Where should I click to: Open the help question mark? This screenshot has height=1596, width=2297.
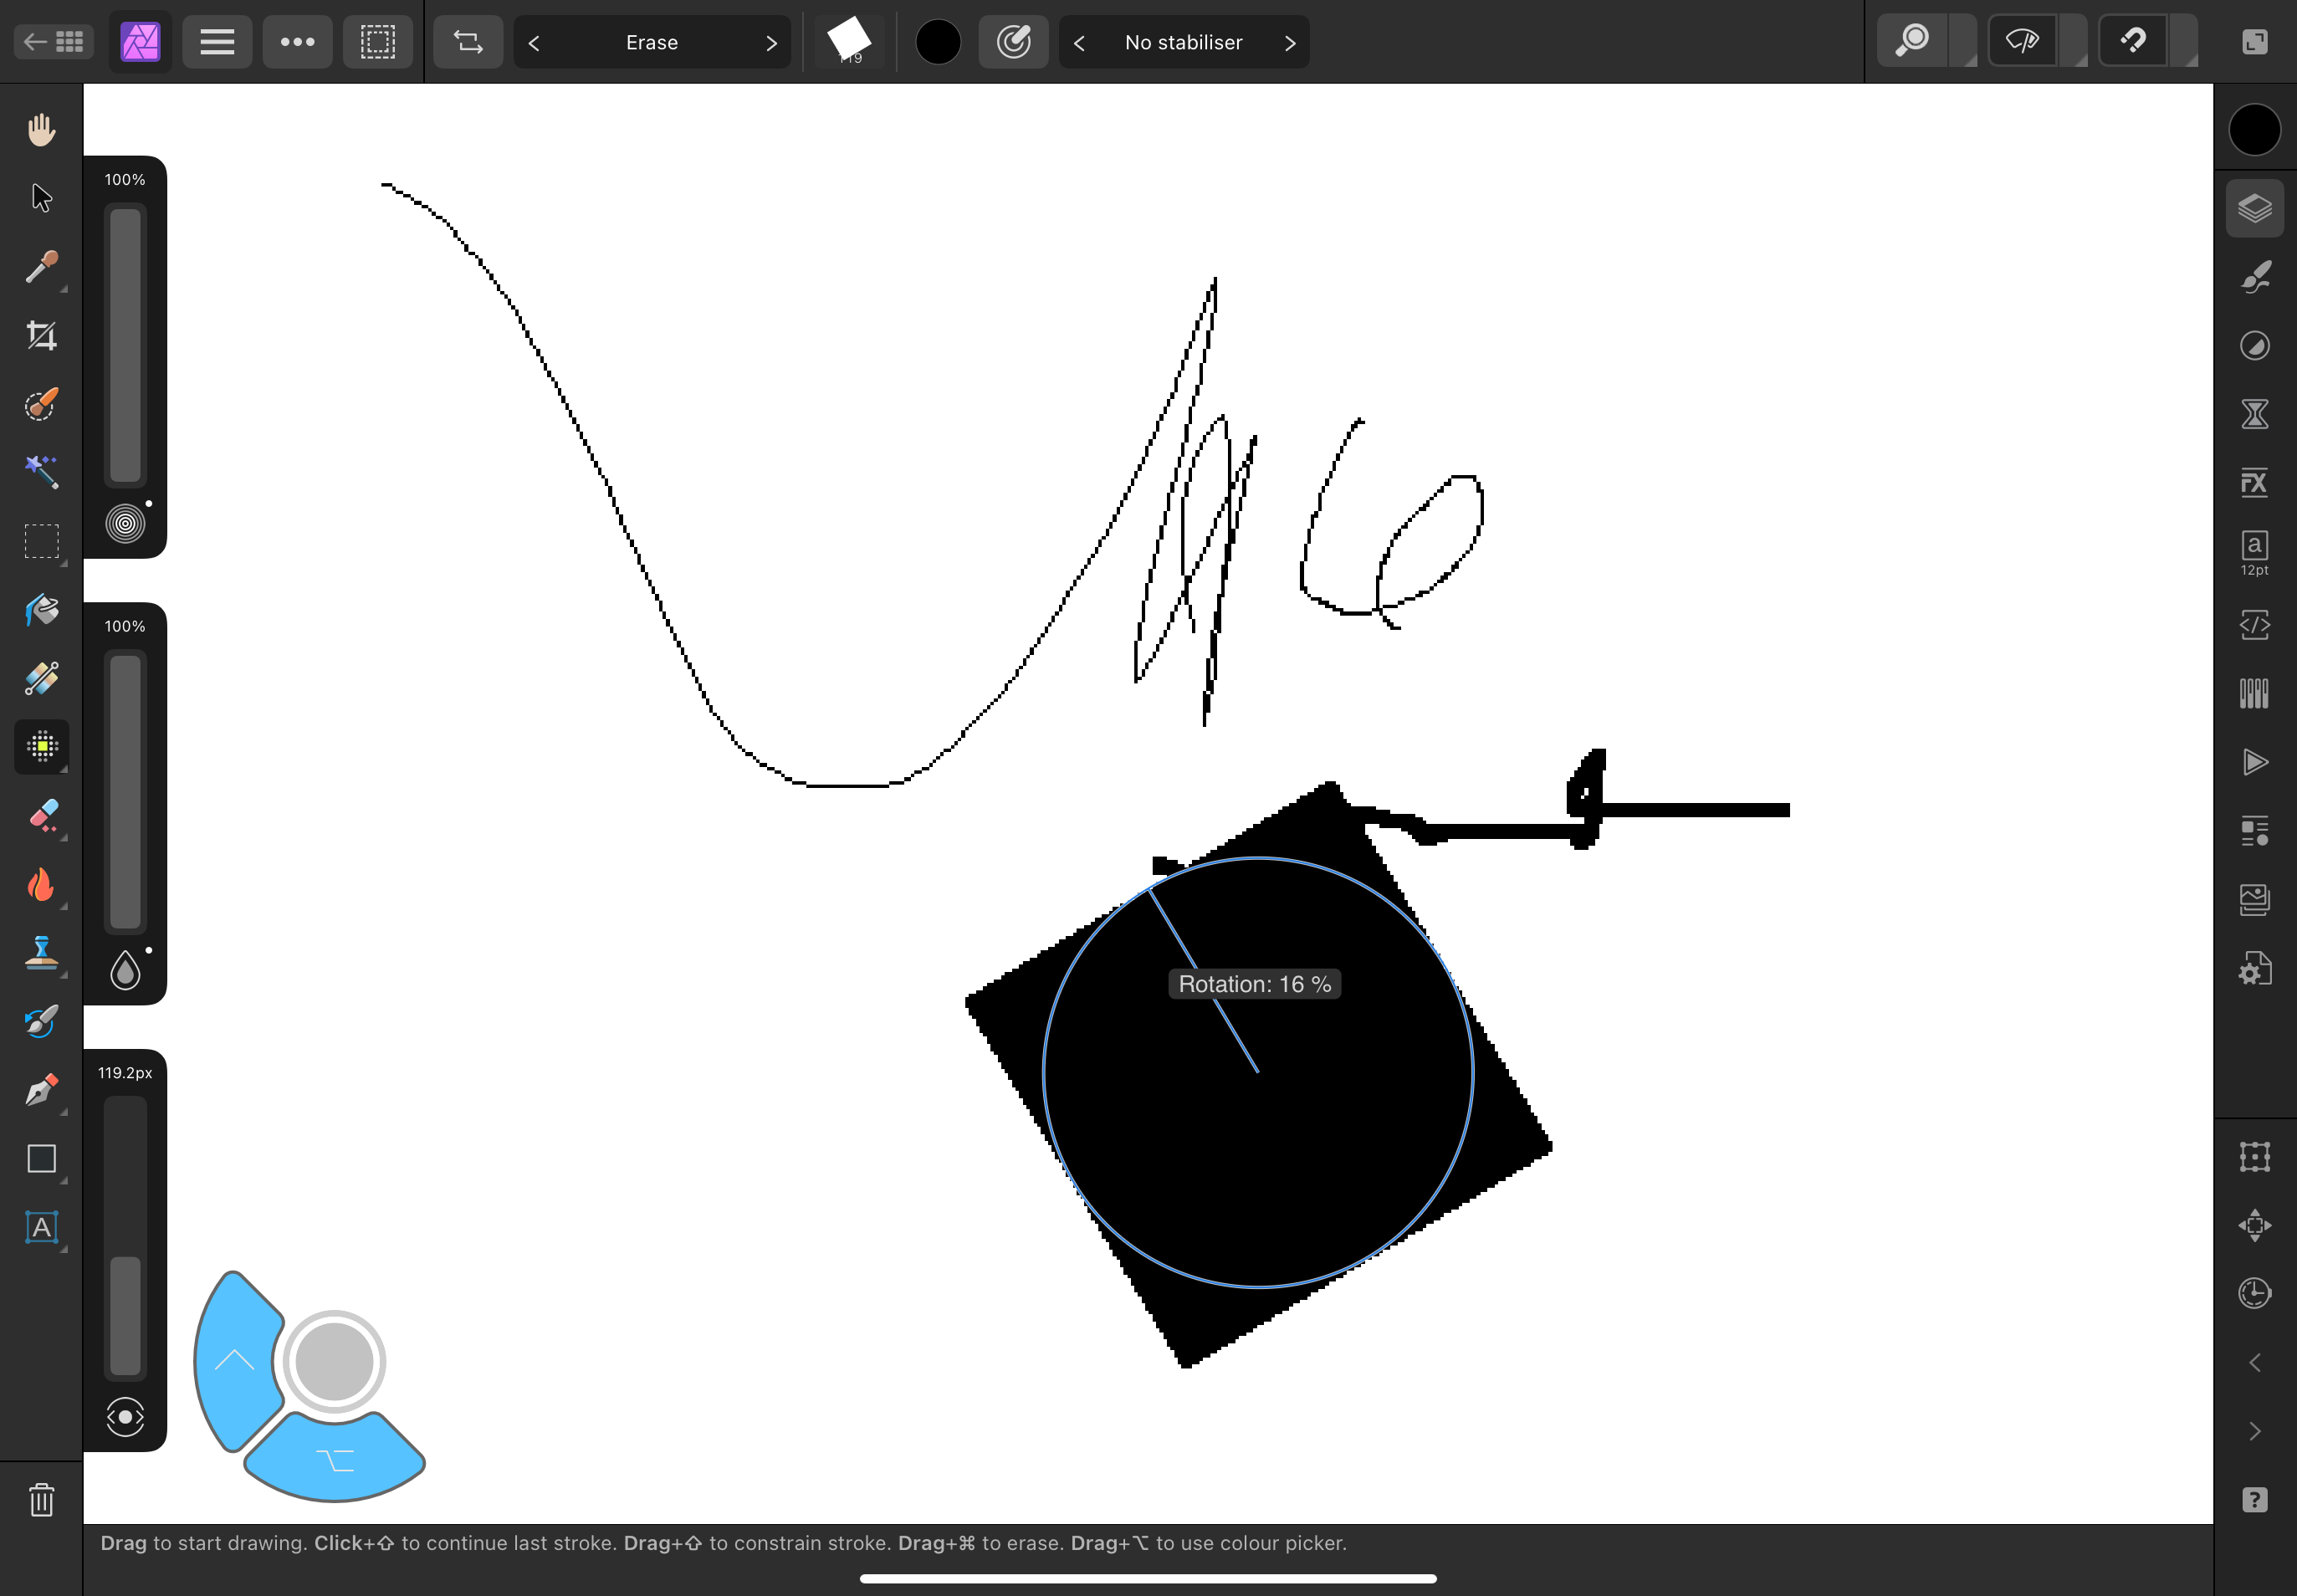point(2254,1500)
